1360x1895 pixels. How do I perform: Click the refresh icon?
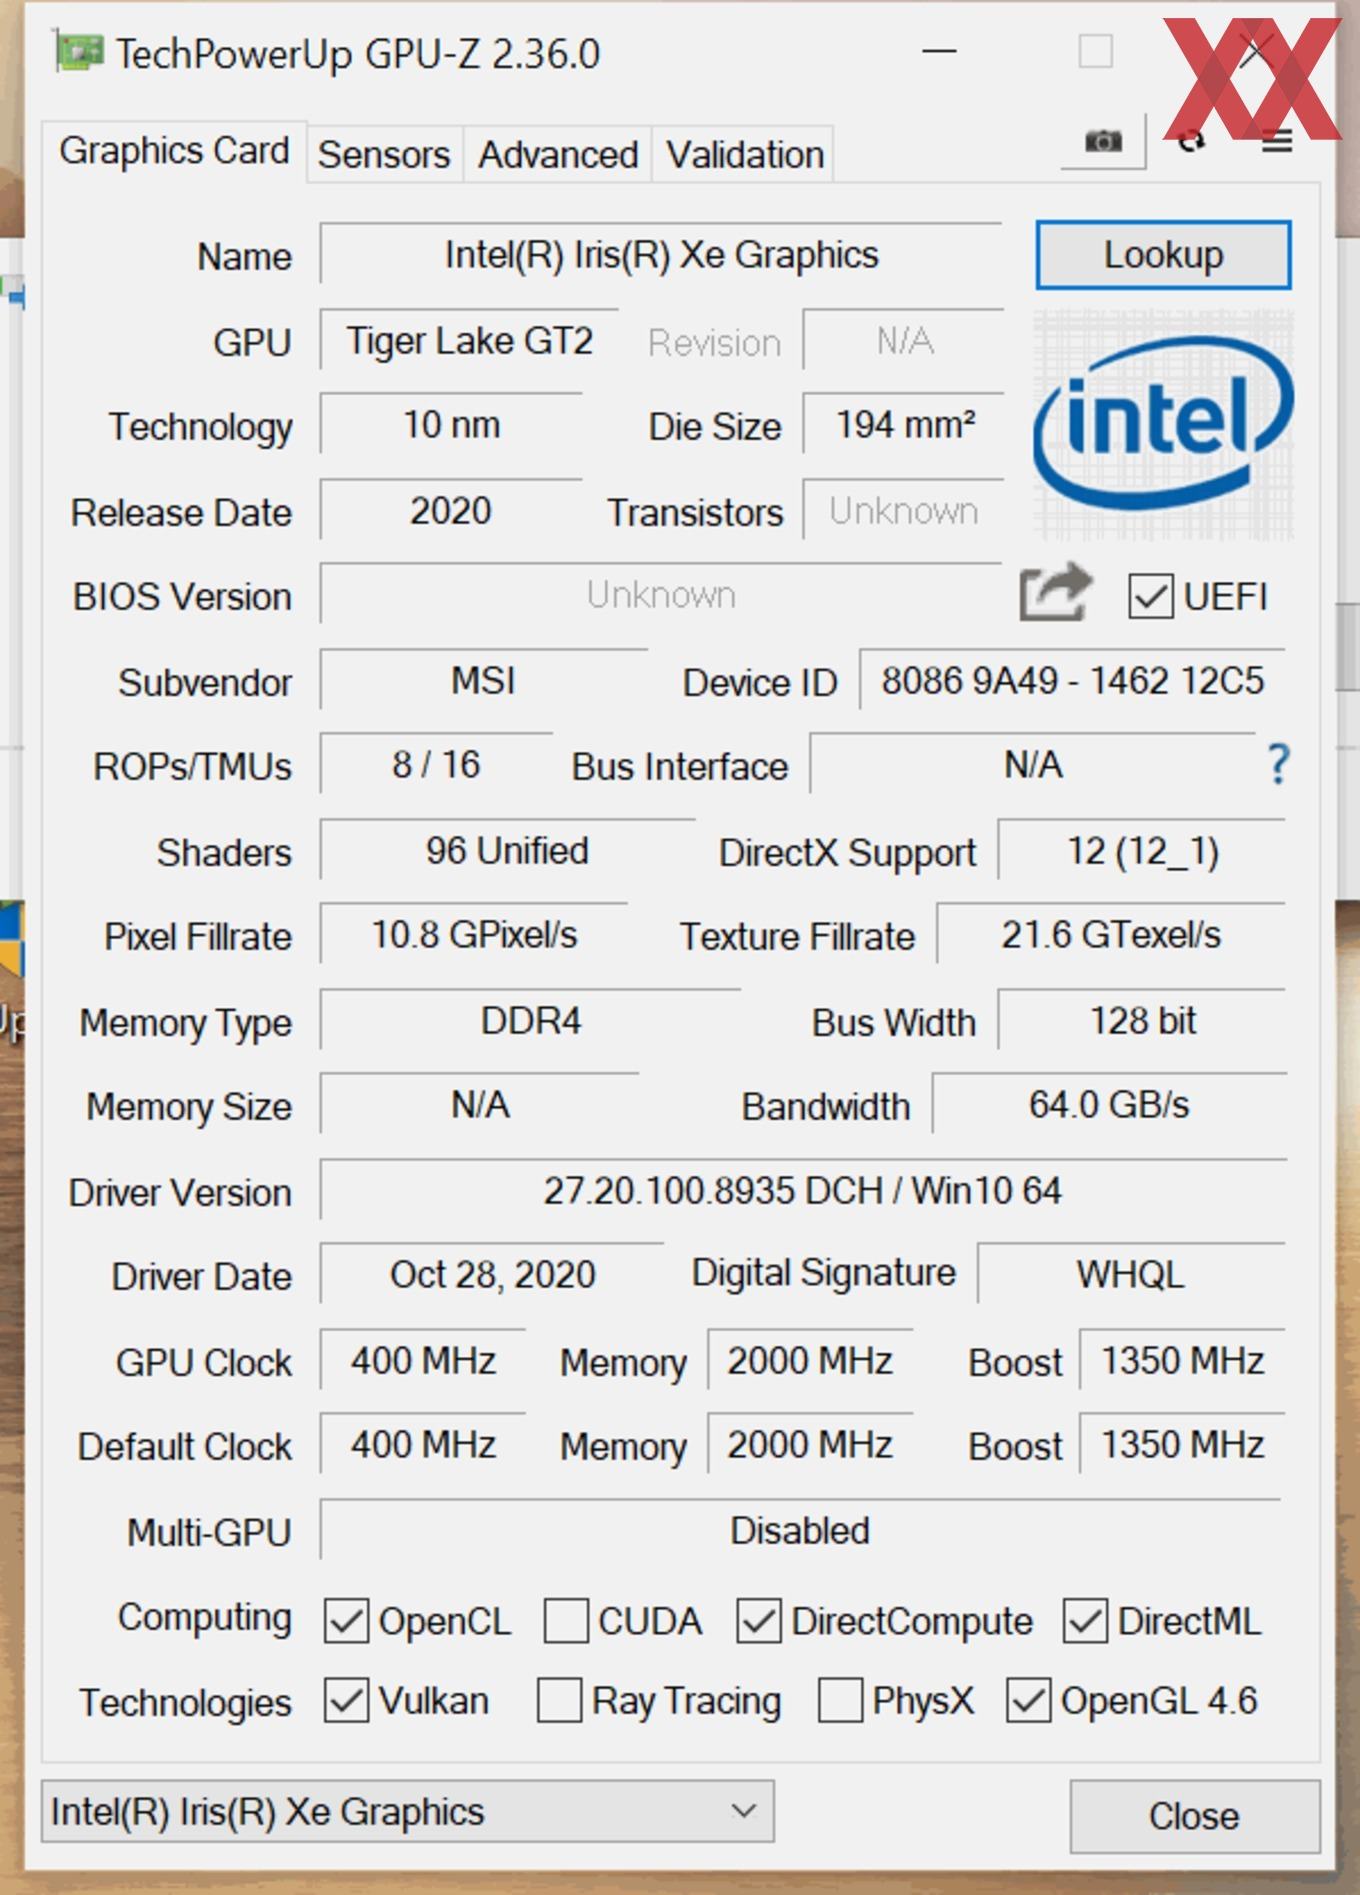pyautogui.click(x=1190, y=142)
